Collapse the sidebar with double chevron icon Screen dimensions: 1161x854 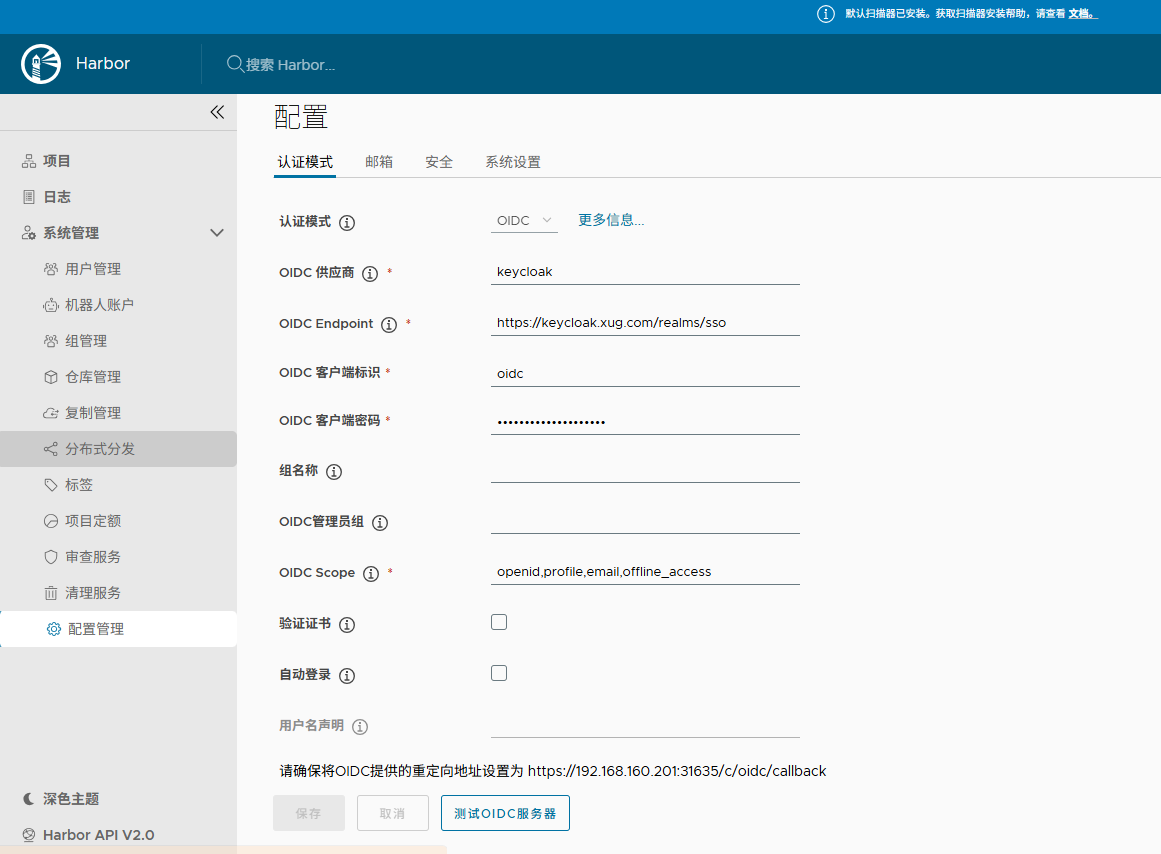click(x=217, y=112)
